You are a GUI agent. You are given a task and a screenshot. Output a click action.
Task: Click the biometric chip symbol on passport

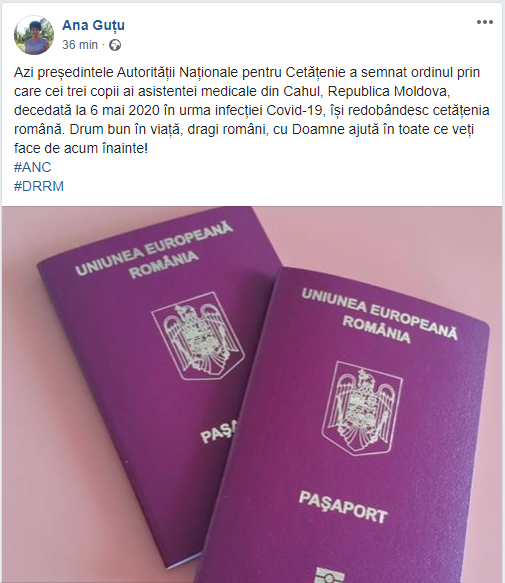coord(330,575)
